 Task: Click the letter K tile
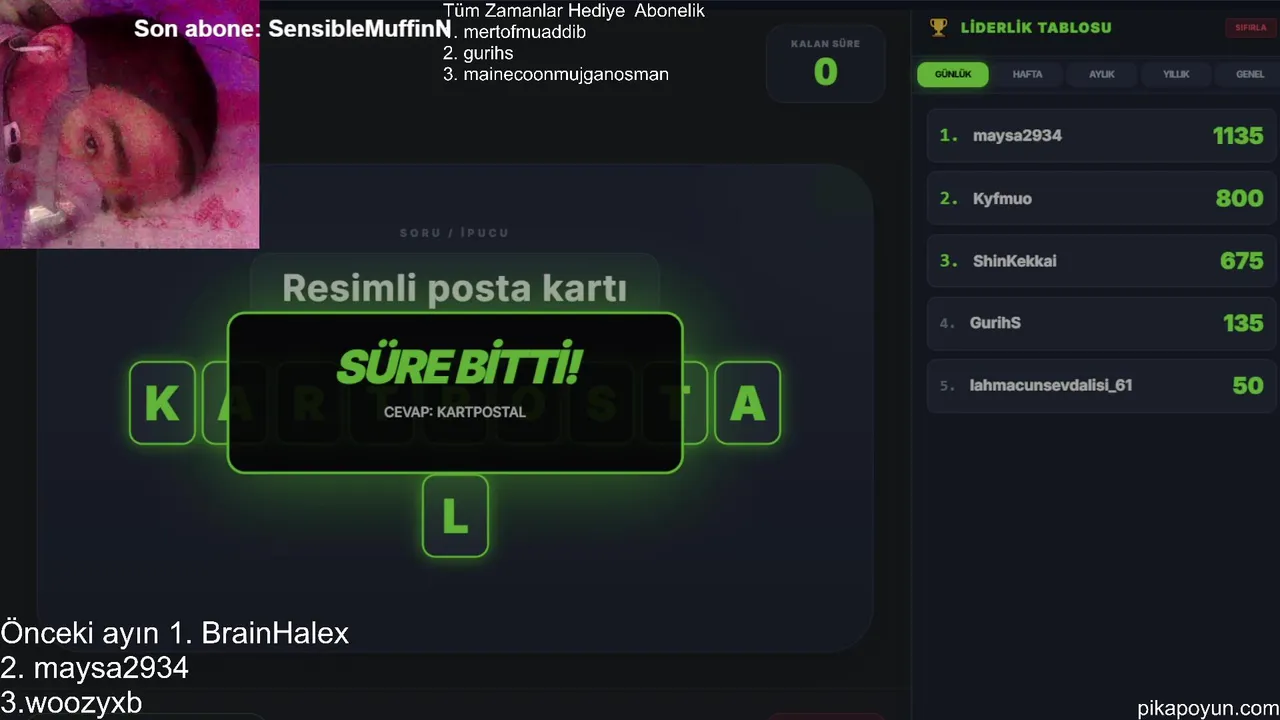pos(162,403)
